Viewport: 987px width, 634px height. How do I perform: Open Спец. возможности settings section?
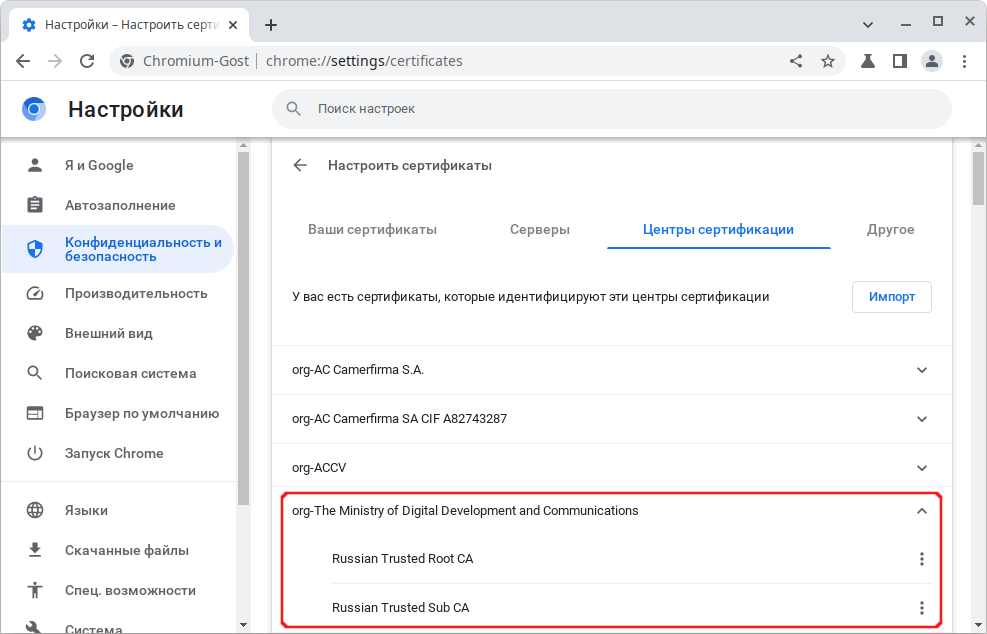pyautogui.click(x=118, y=591)
